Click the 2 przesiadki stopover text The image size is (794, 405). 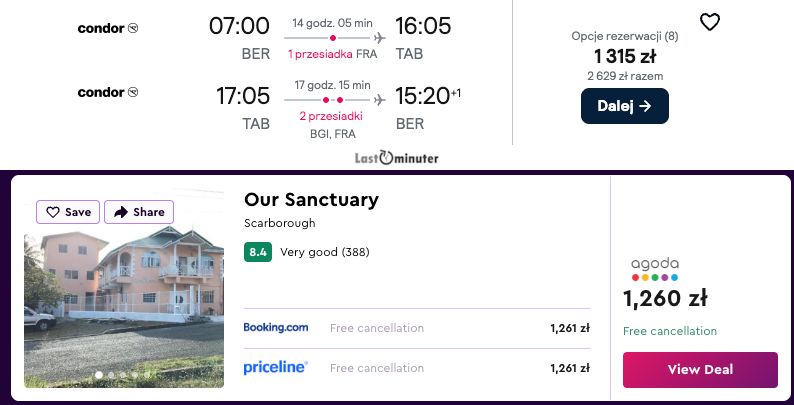point(330,116)
